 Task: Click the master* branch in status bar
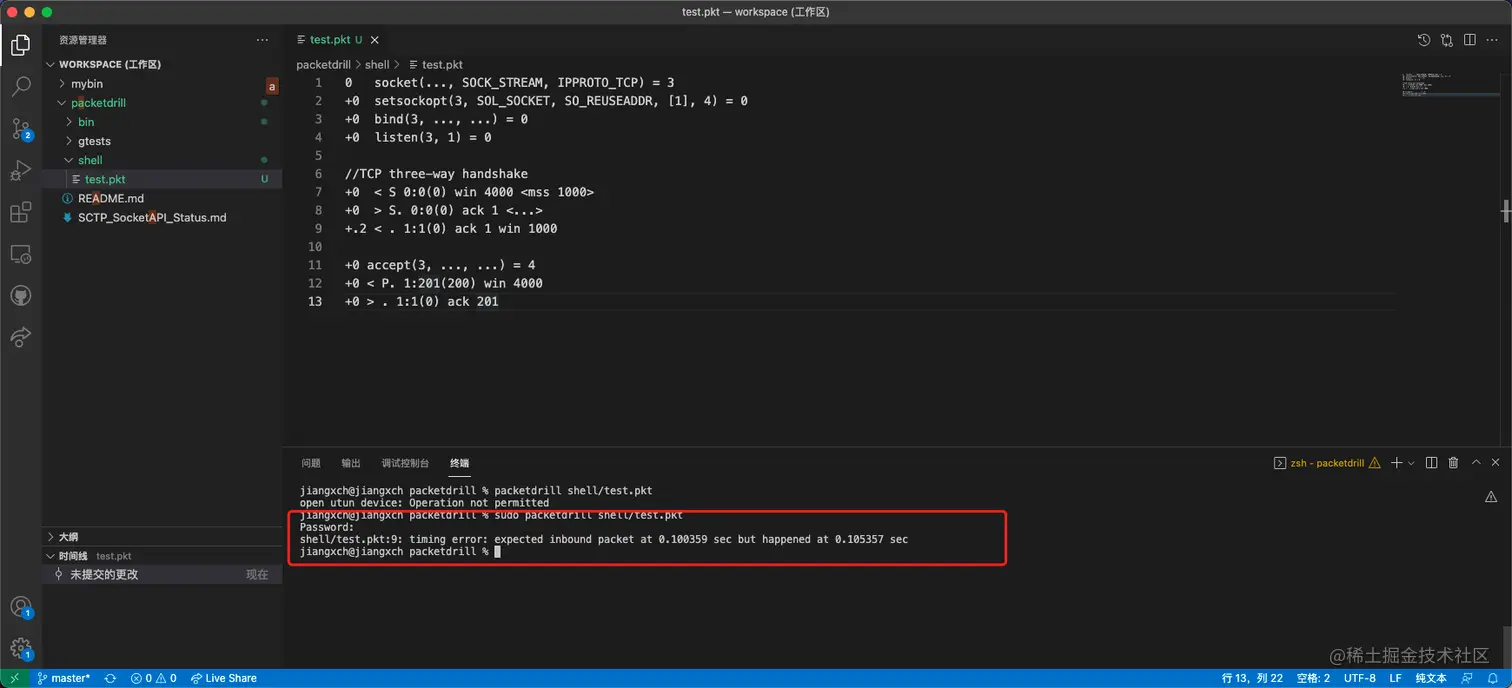[63, 678]
